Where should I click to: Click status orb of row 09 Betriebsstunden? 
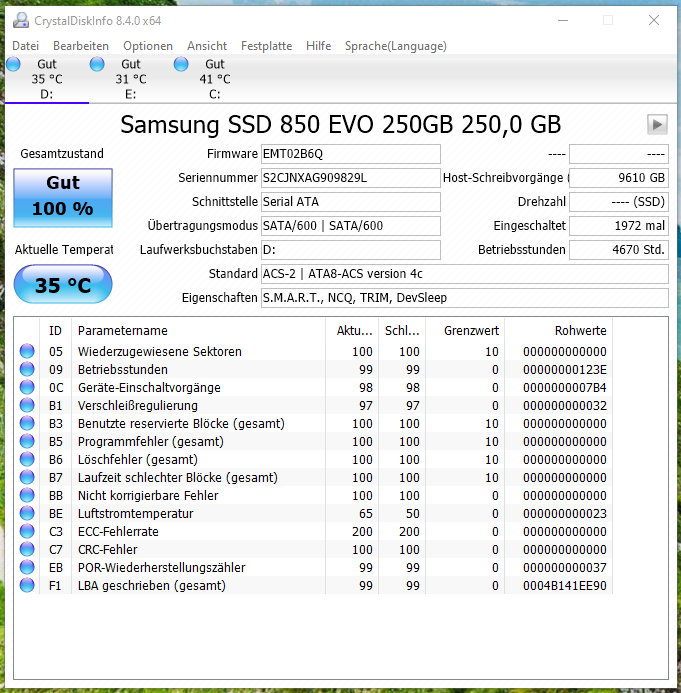coord(27,369)
